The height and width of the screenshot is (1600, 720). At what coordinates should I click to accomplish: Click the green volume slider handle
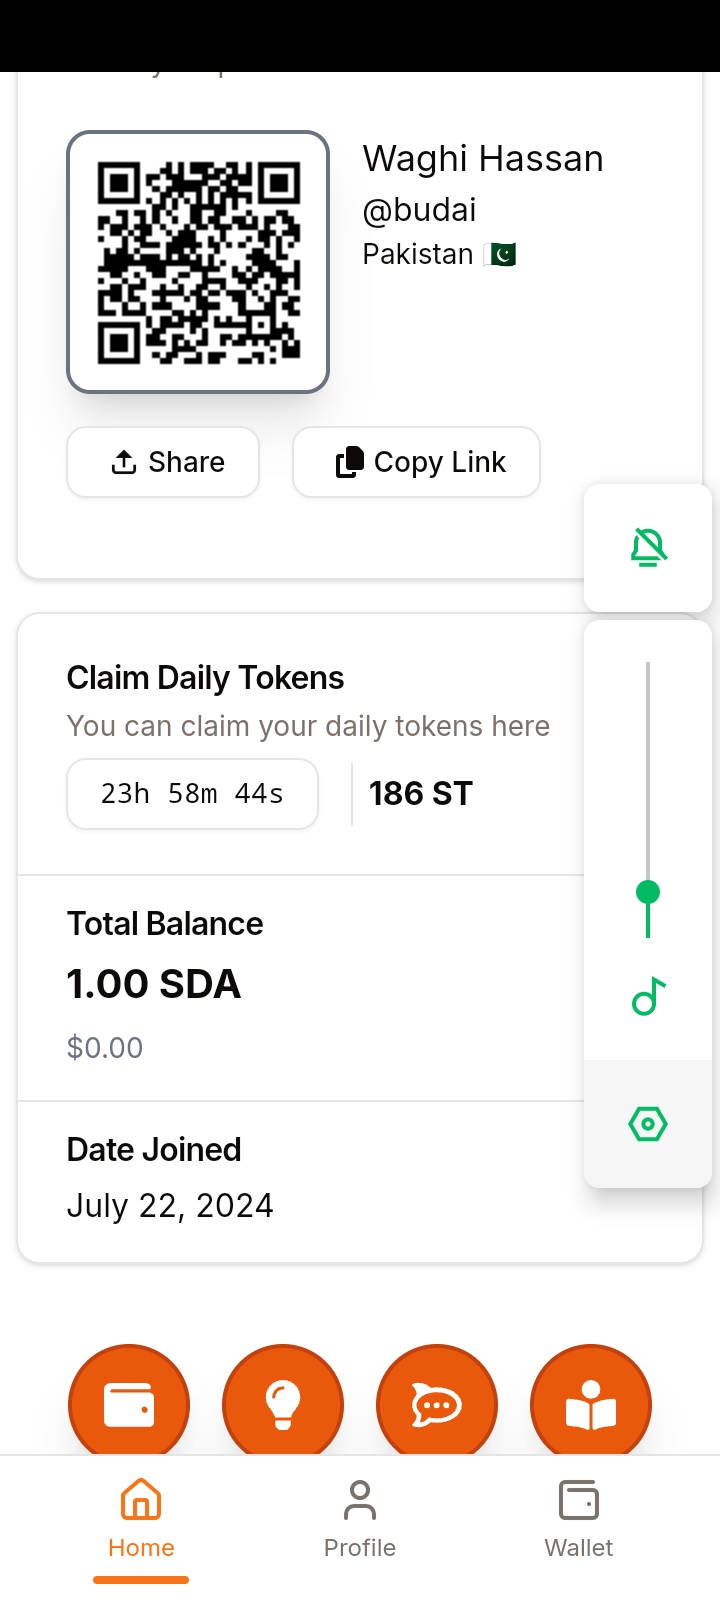(x=648, y=892)
